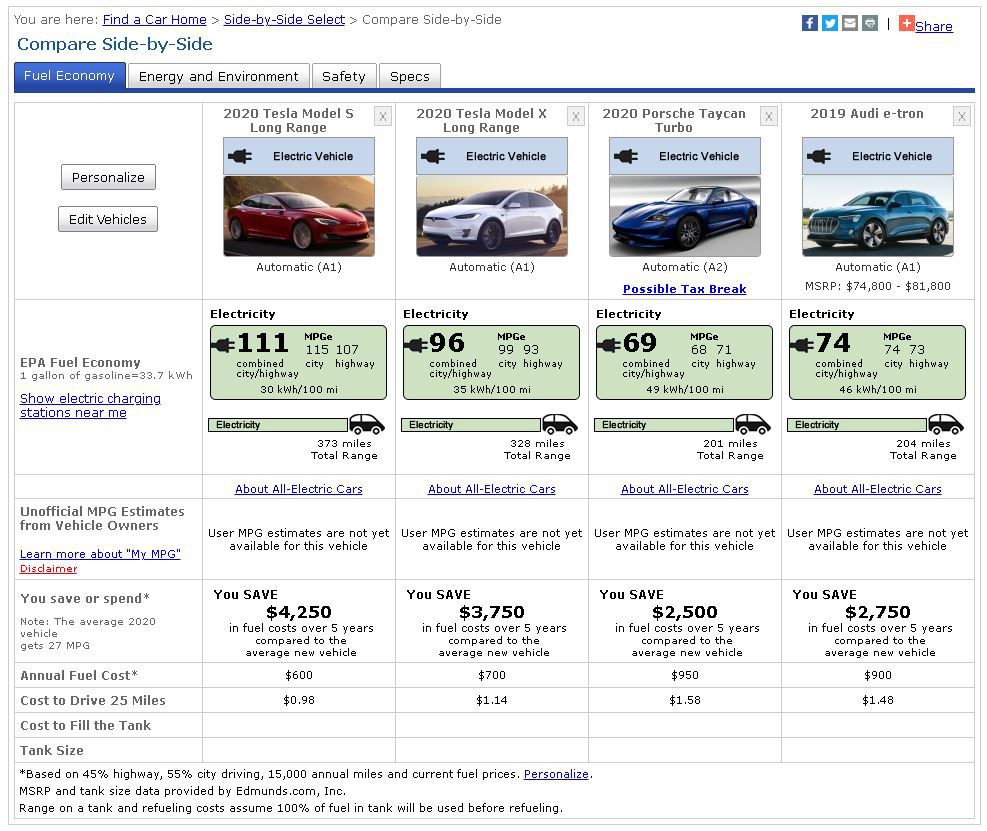Click the blue Porsche Taycan Turbo photo

tap(685, 217)
